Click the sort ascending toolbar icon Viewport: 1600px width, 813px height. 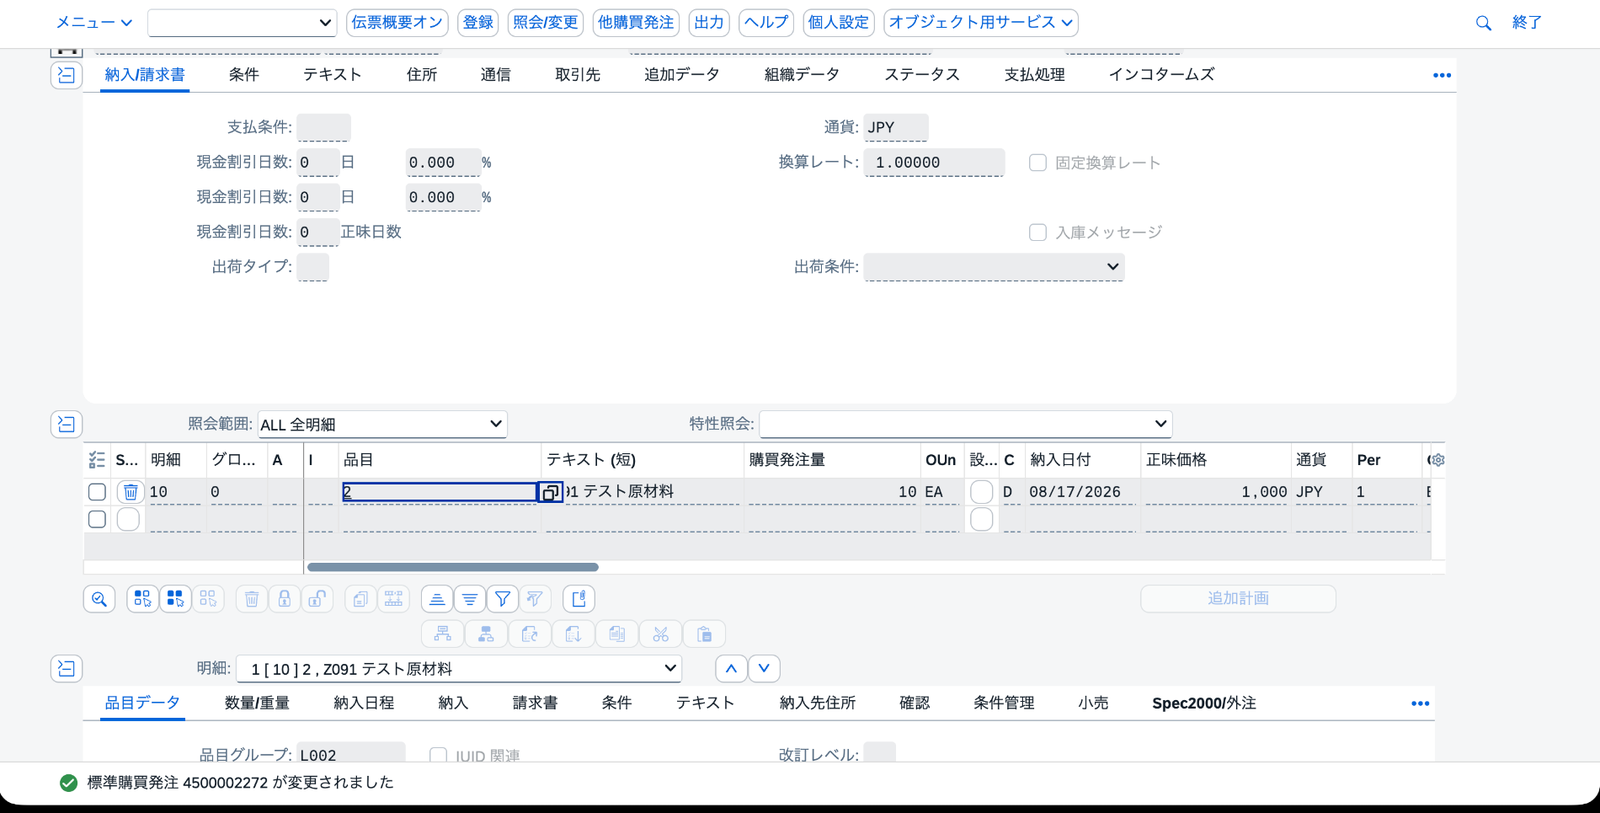[x=437, y=599]
